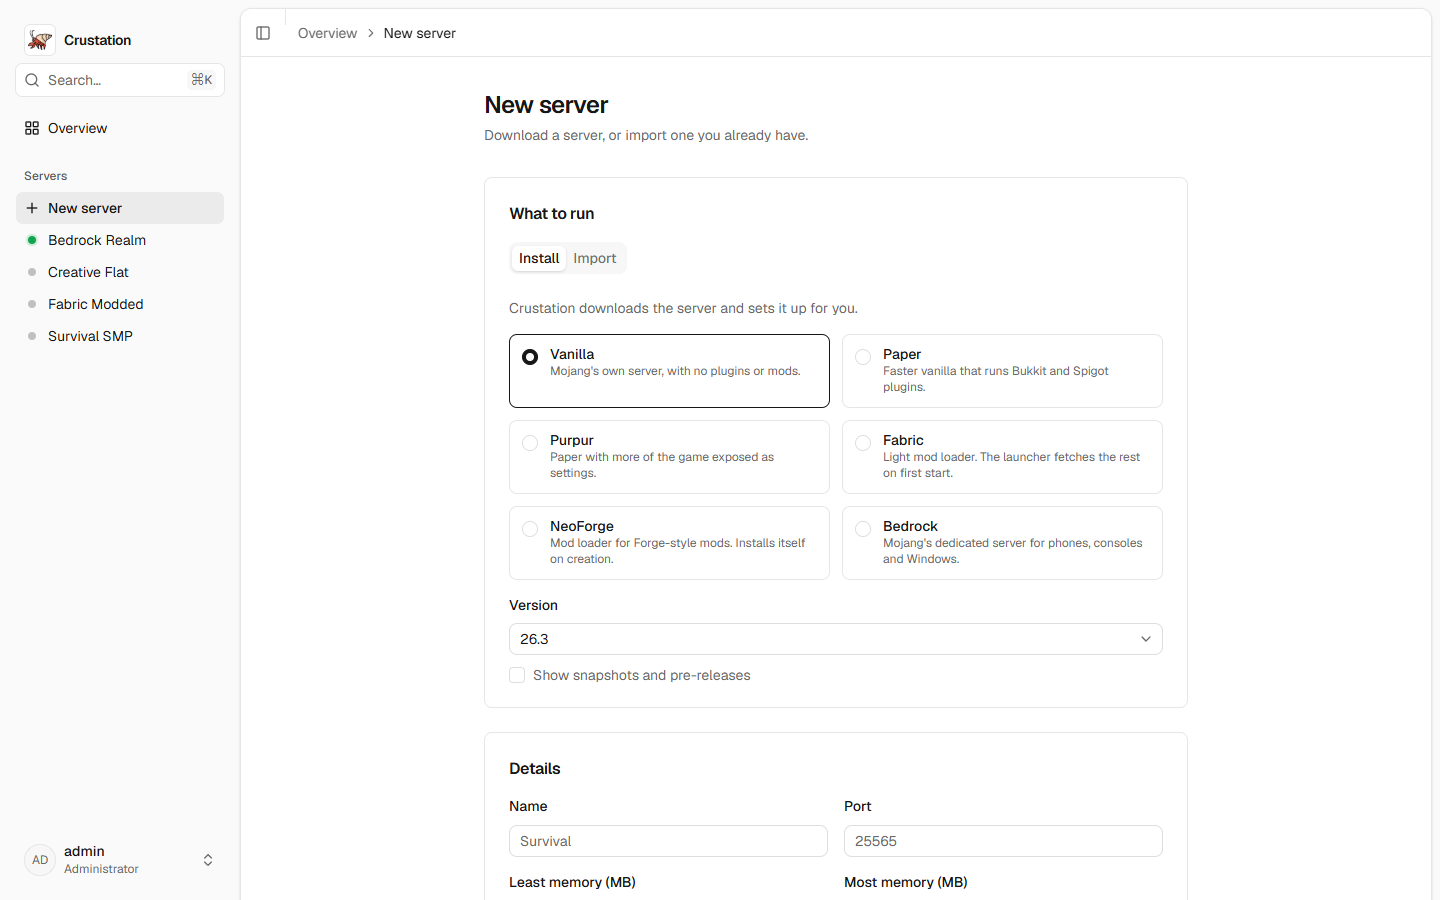Click the grey status dot for Fabric Modded
1440x900 pixels.
tap(32, 304)
